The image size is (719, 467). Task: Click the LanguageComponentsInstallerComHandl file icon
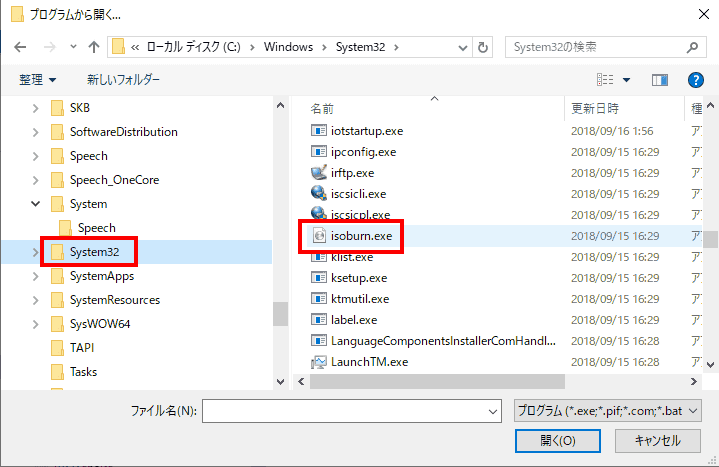(319, 341)
